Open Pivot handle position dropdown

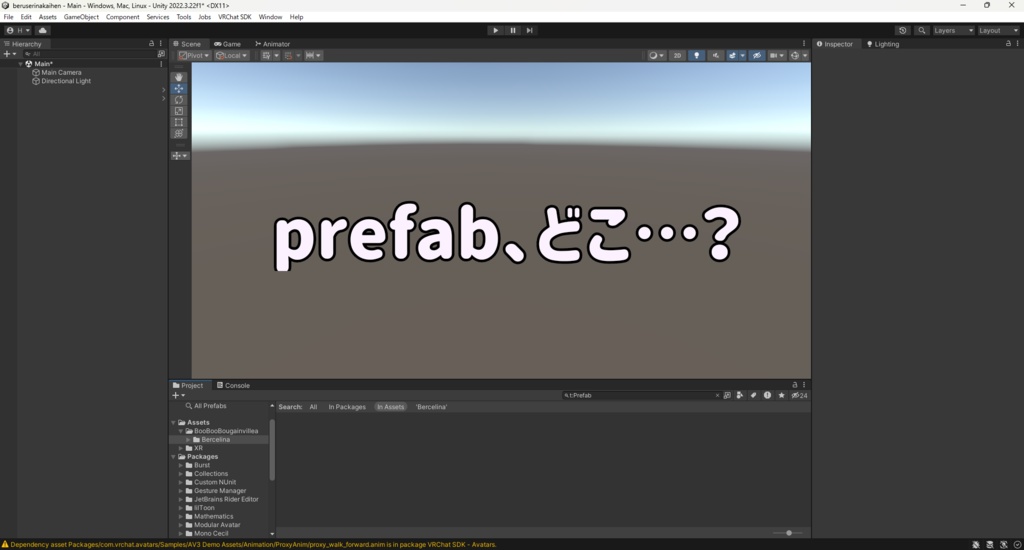click(x=194, y=56)
